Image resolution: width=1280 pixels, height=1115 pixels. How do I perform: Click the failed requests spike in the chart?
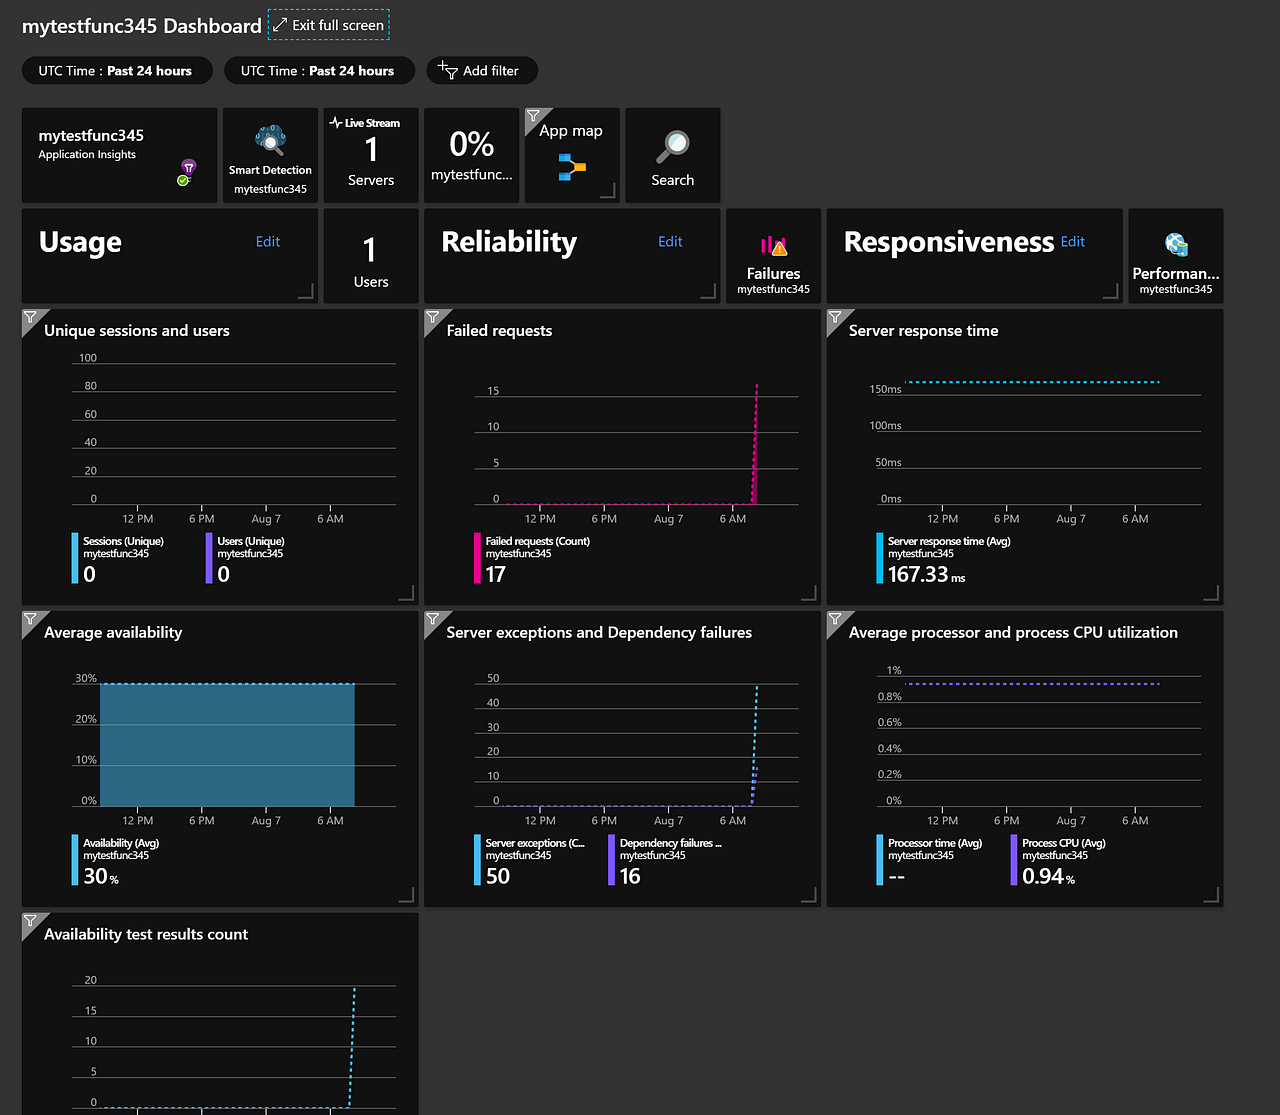point(755,445)
